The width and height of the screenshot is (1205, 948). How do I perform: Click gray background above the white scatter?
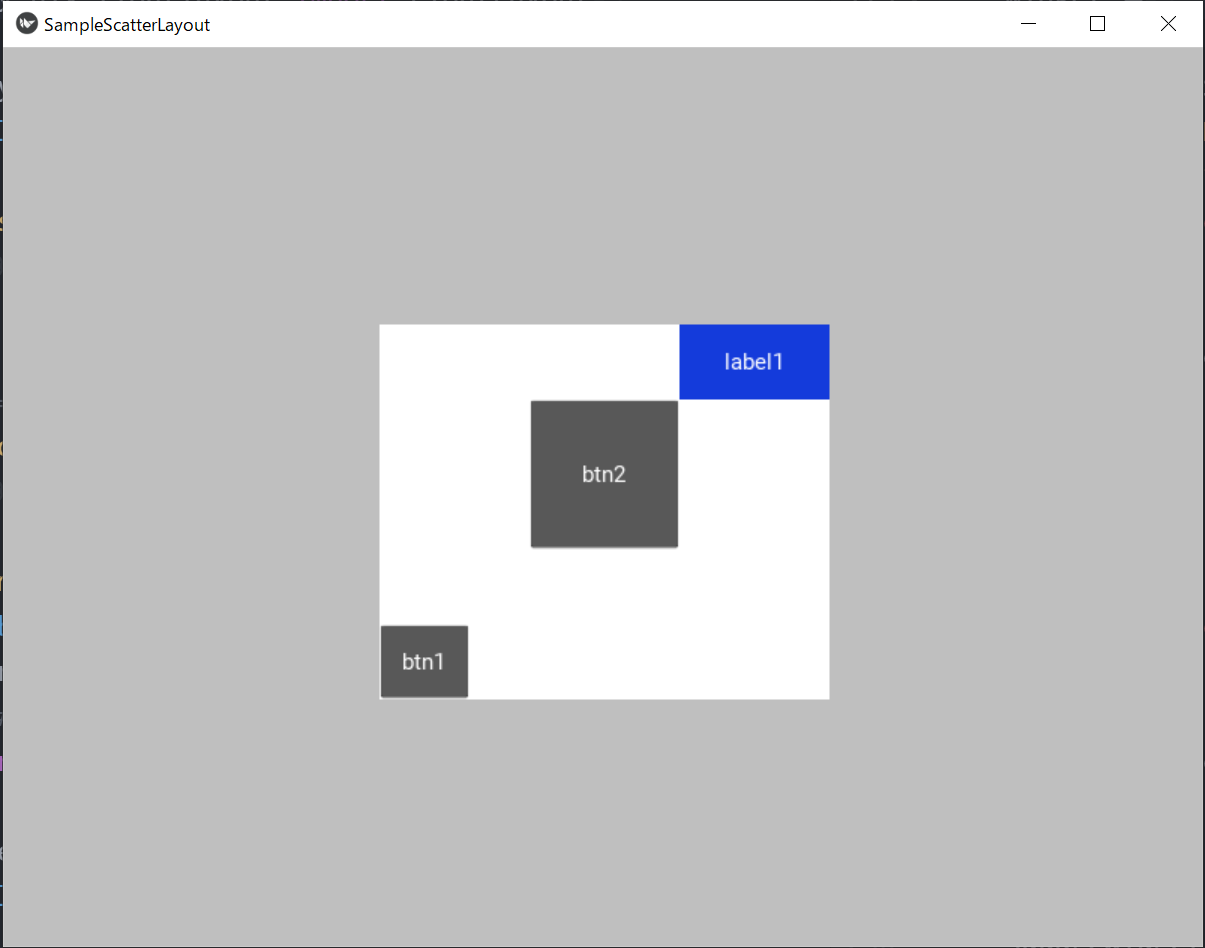tap(604, 185)
